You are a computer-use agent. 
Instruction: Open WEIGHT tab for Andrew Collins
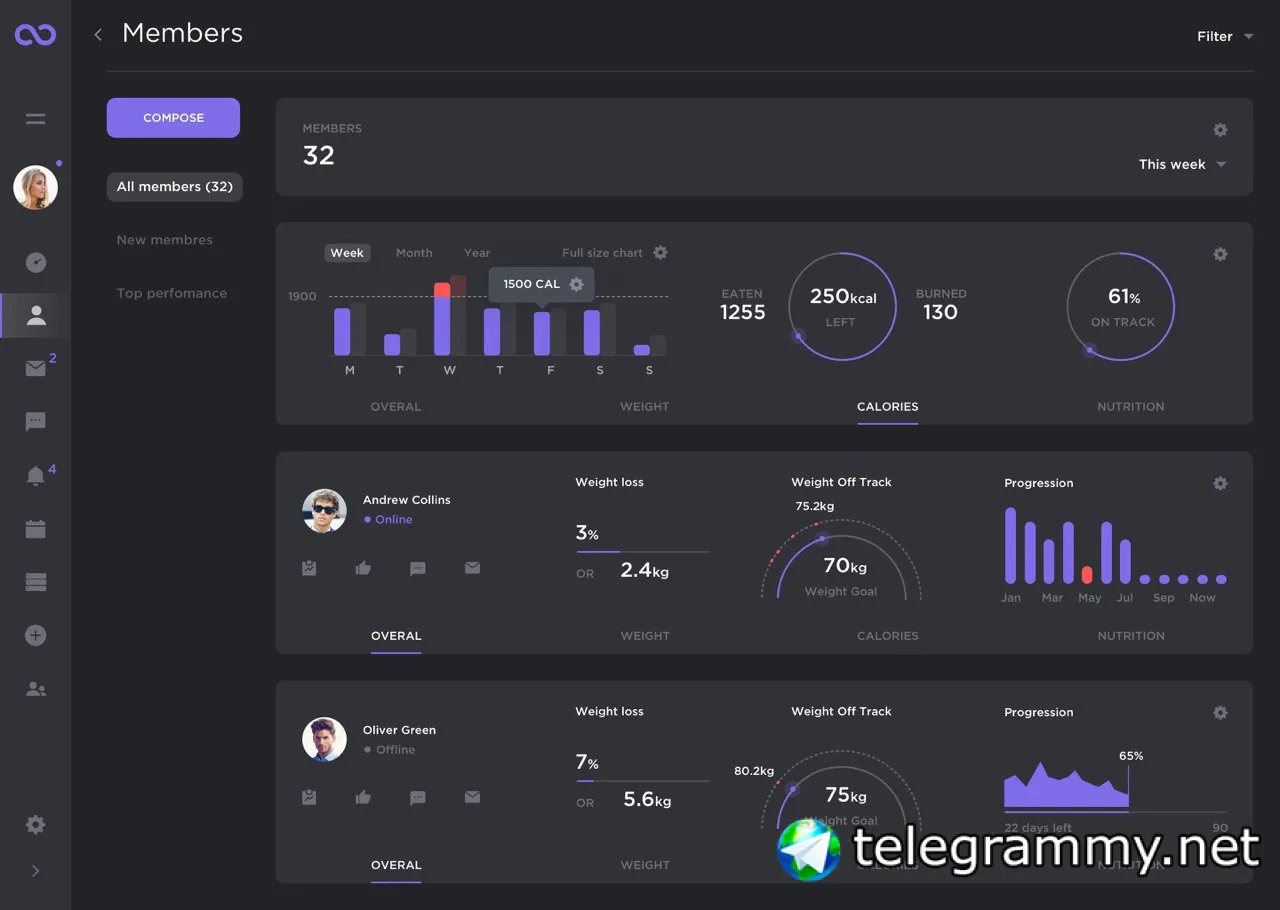pos(645,636)
